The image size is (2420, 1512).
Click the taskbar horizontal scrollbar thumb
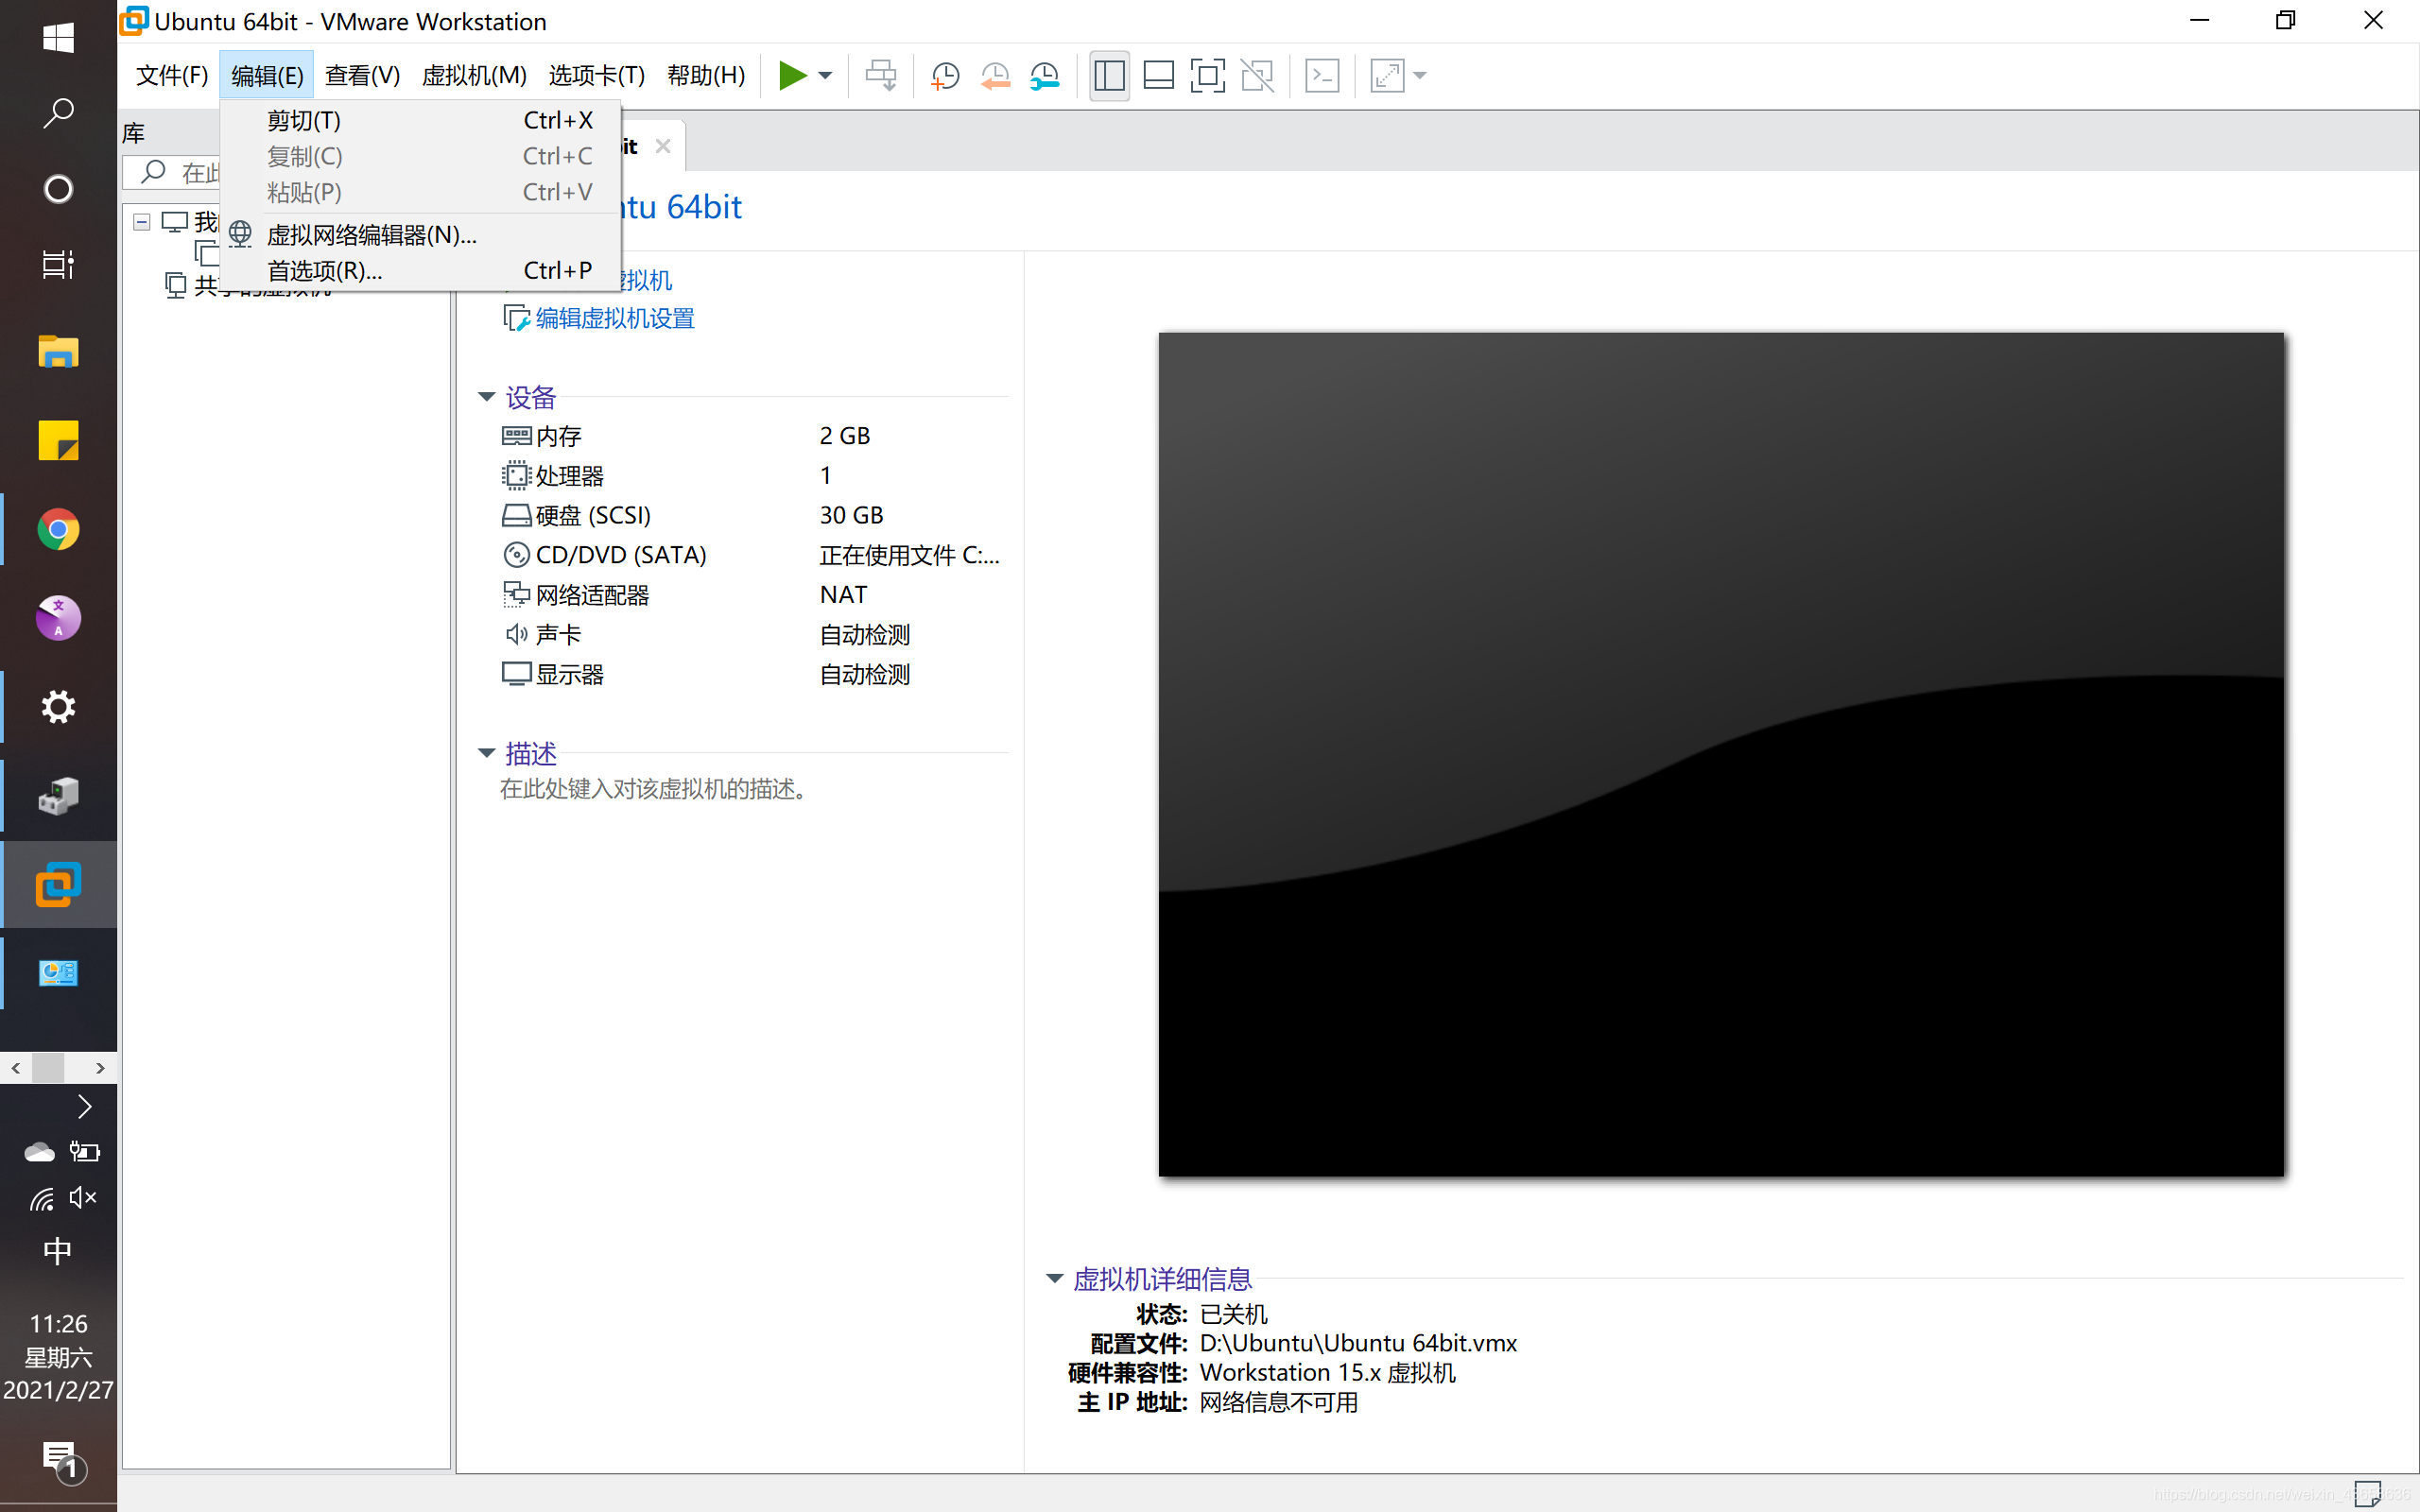(48, 1068)
